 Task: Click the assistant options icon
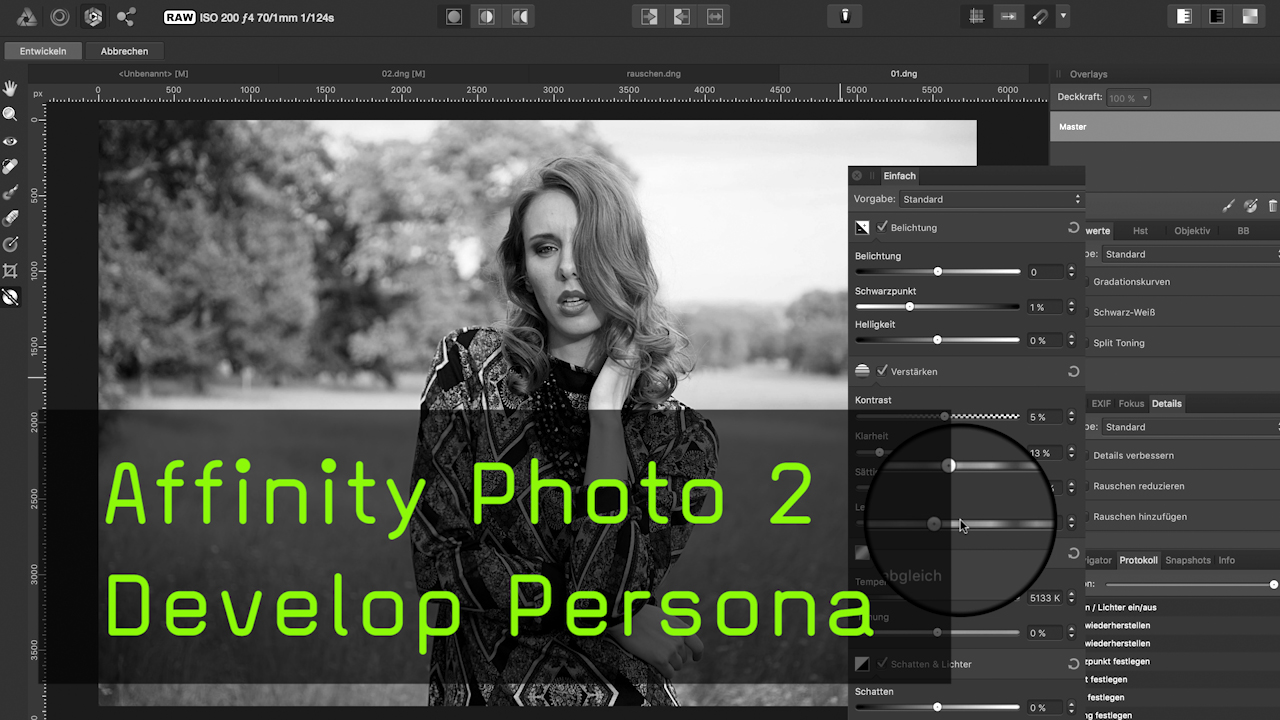click(845, 17)
